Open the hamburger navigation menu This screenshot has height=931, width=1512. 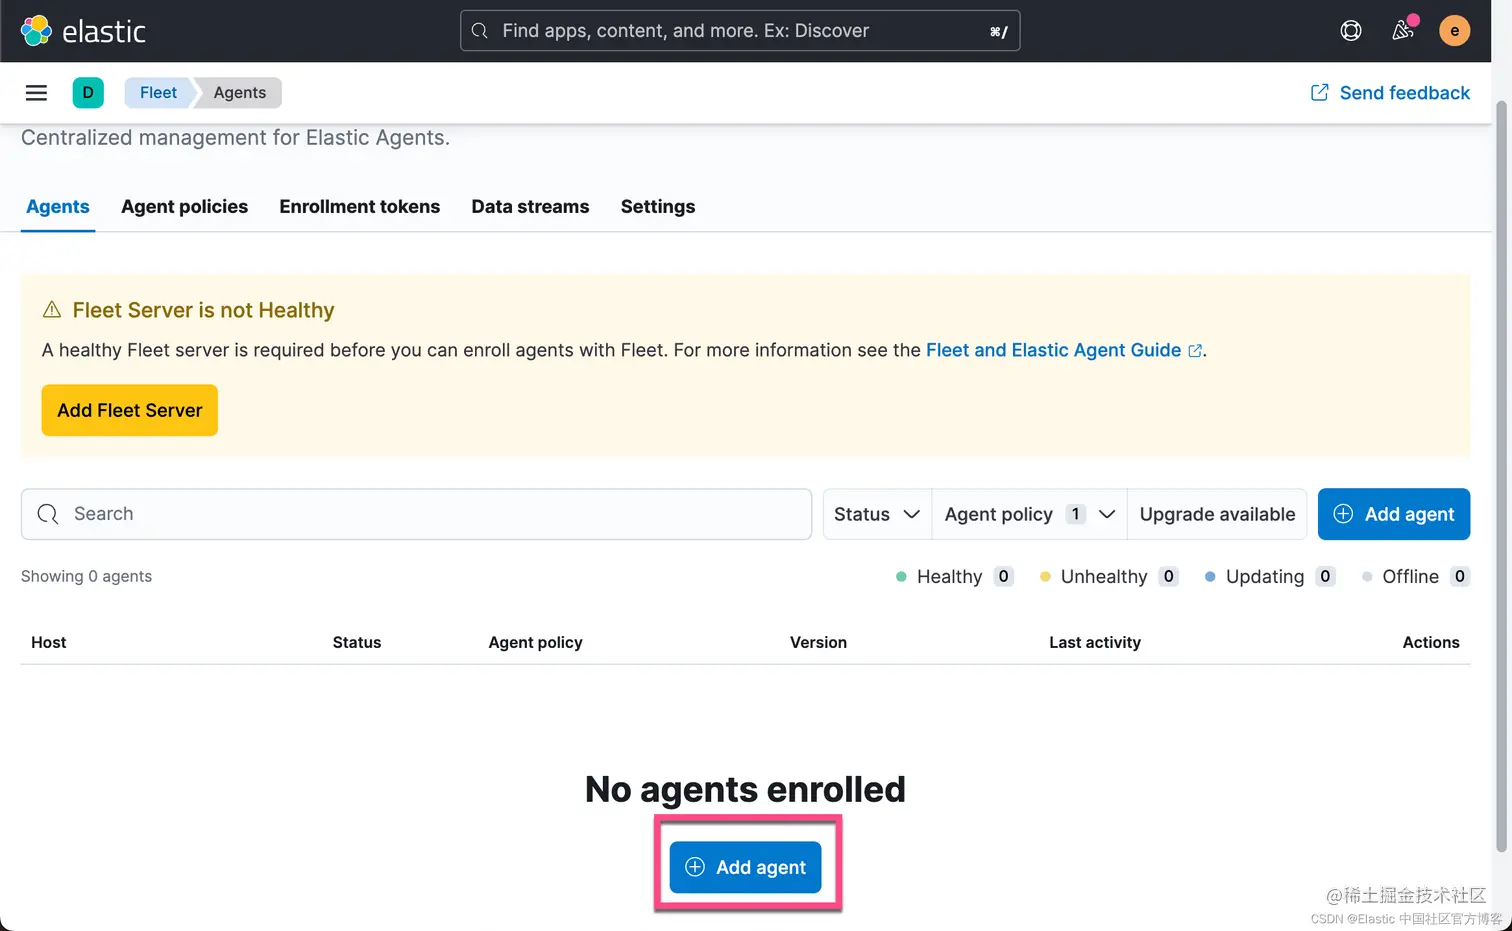tap(36, 93)
